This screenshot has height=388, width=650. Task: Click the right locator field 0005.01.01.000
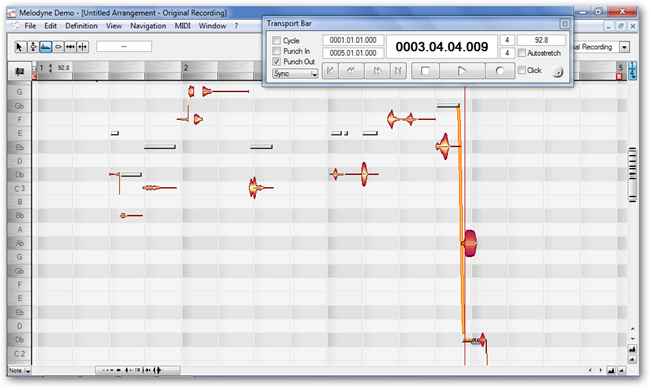coord(353,53)
